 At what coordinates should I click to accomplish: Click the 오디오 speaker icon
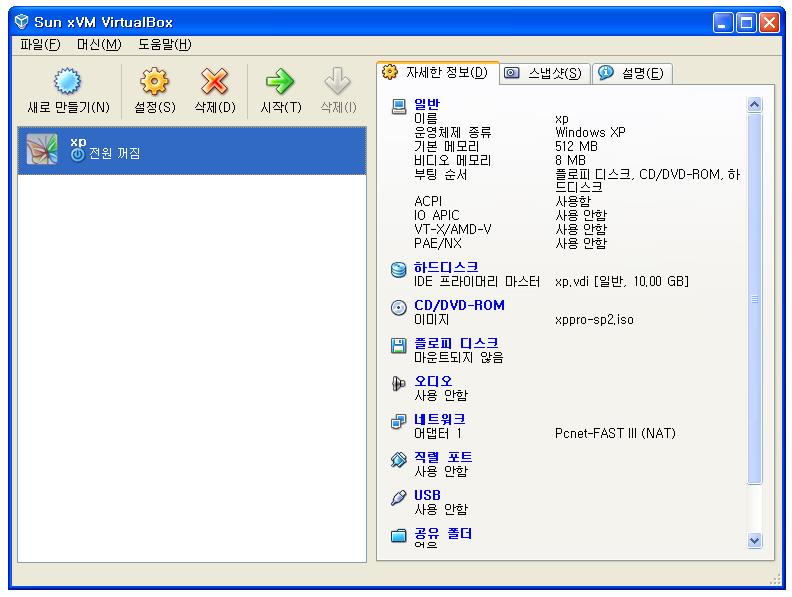(x=399, y=384)
